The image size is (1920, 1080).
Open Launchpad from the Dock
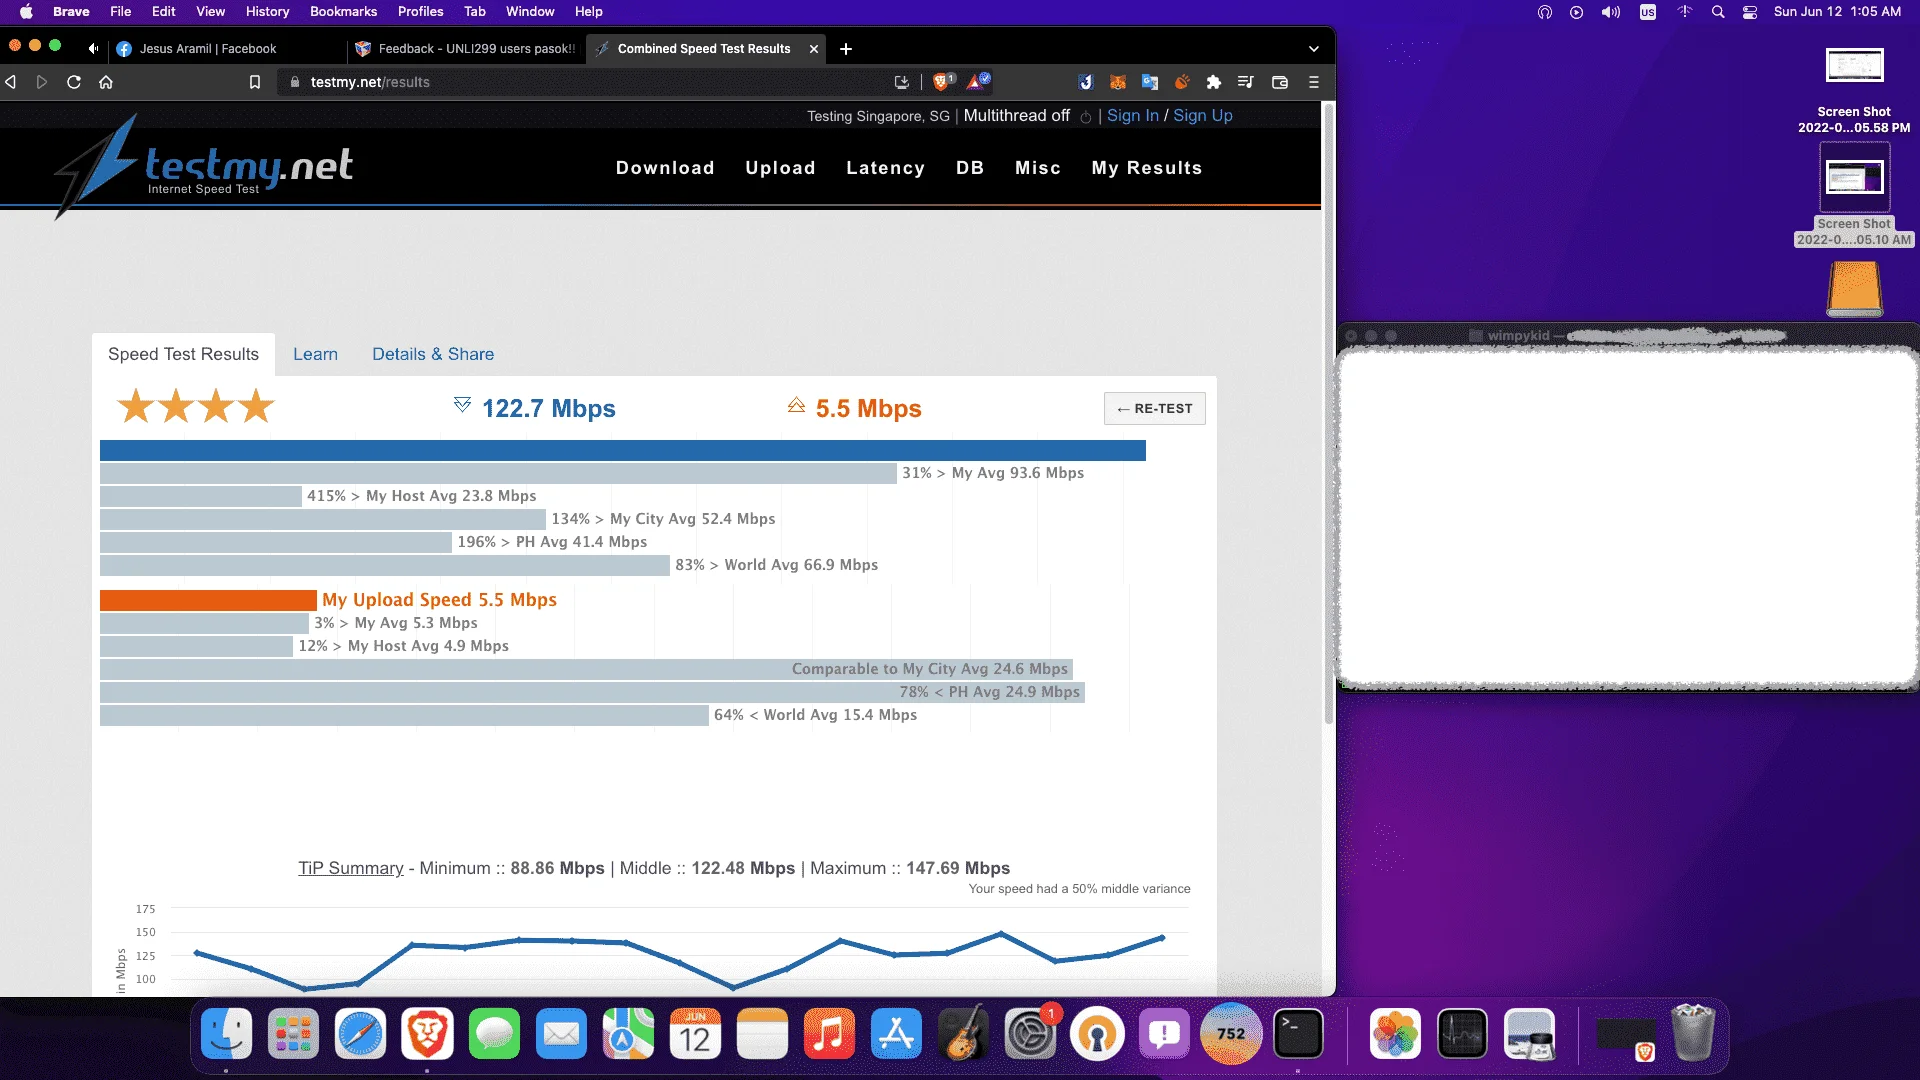pyautogui.click(x=293, y=1034)
